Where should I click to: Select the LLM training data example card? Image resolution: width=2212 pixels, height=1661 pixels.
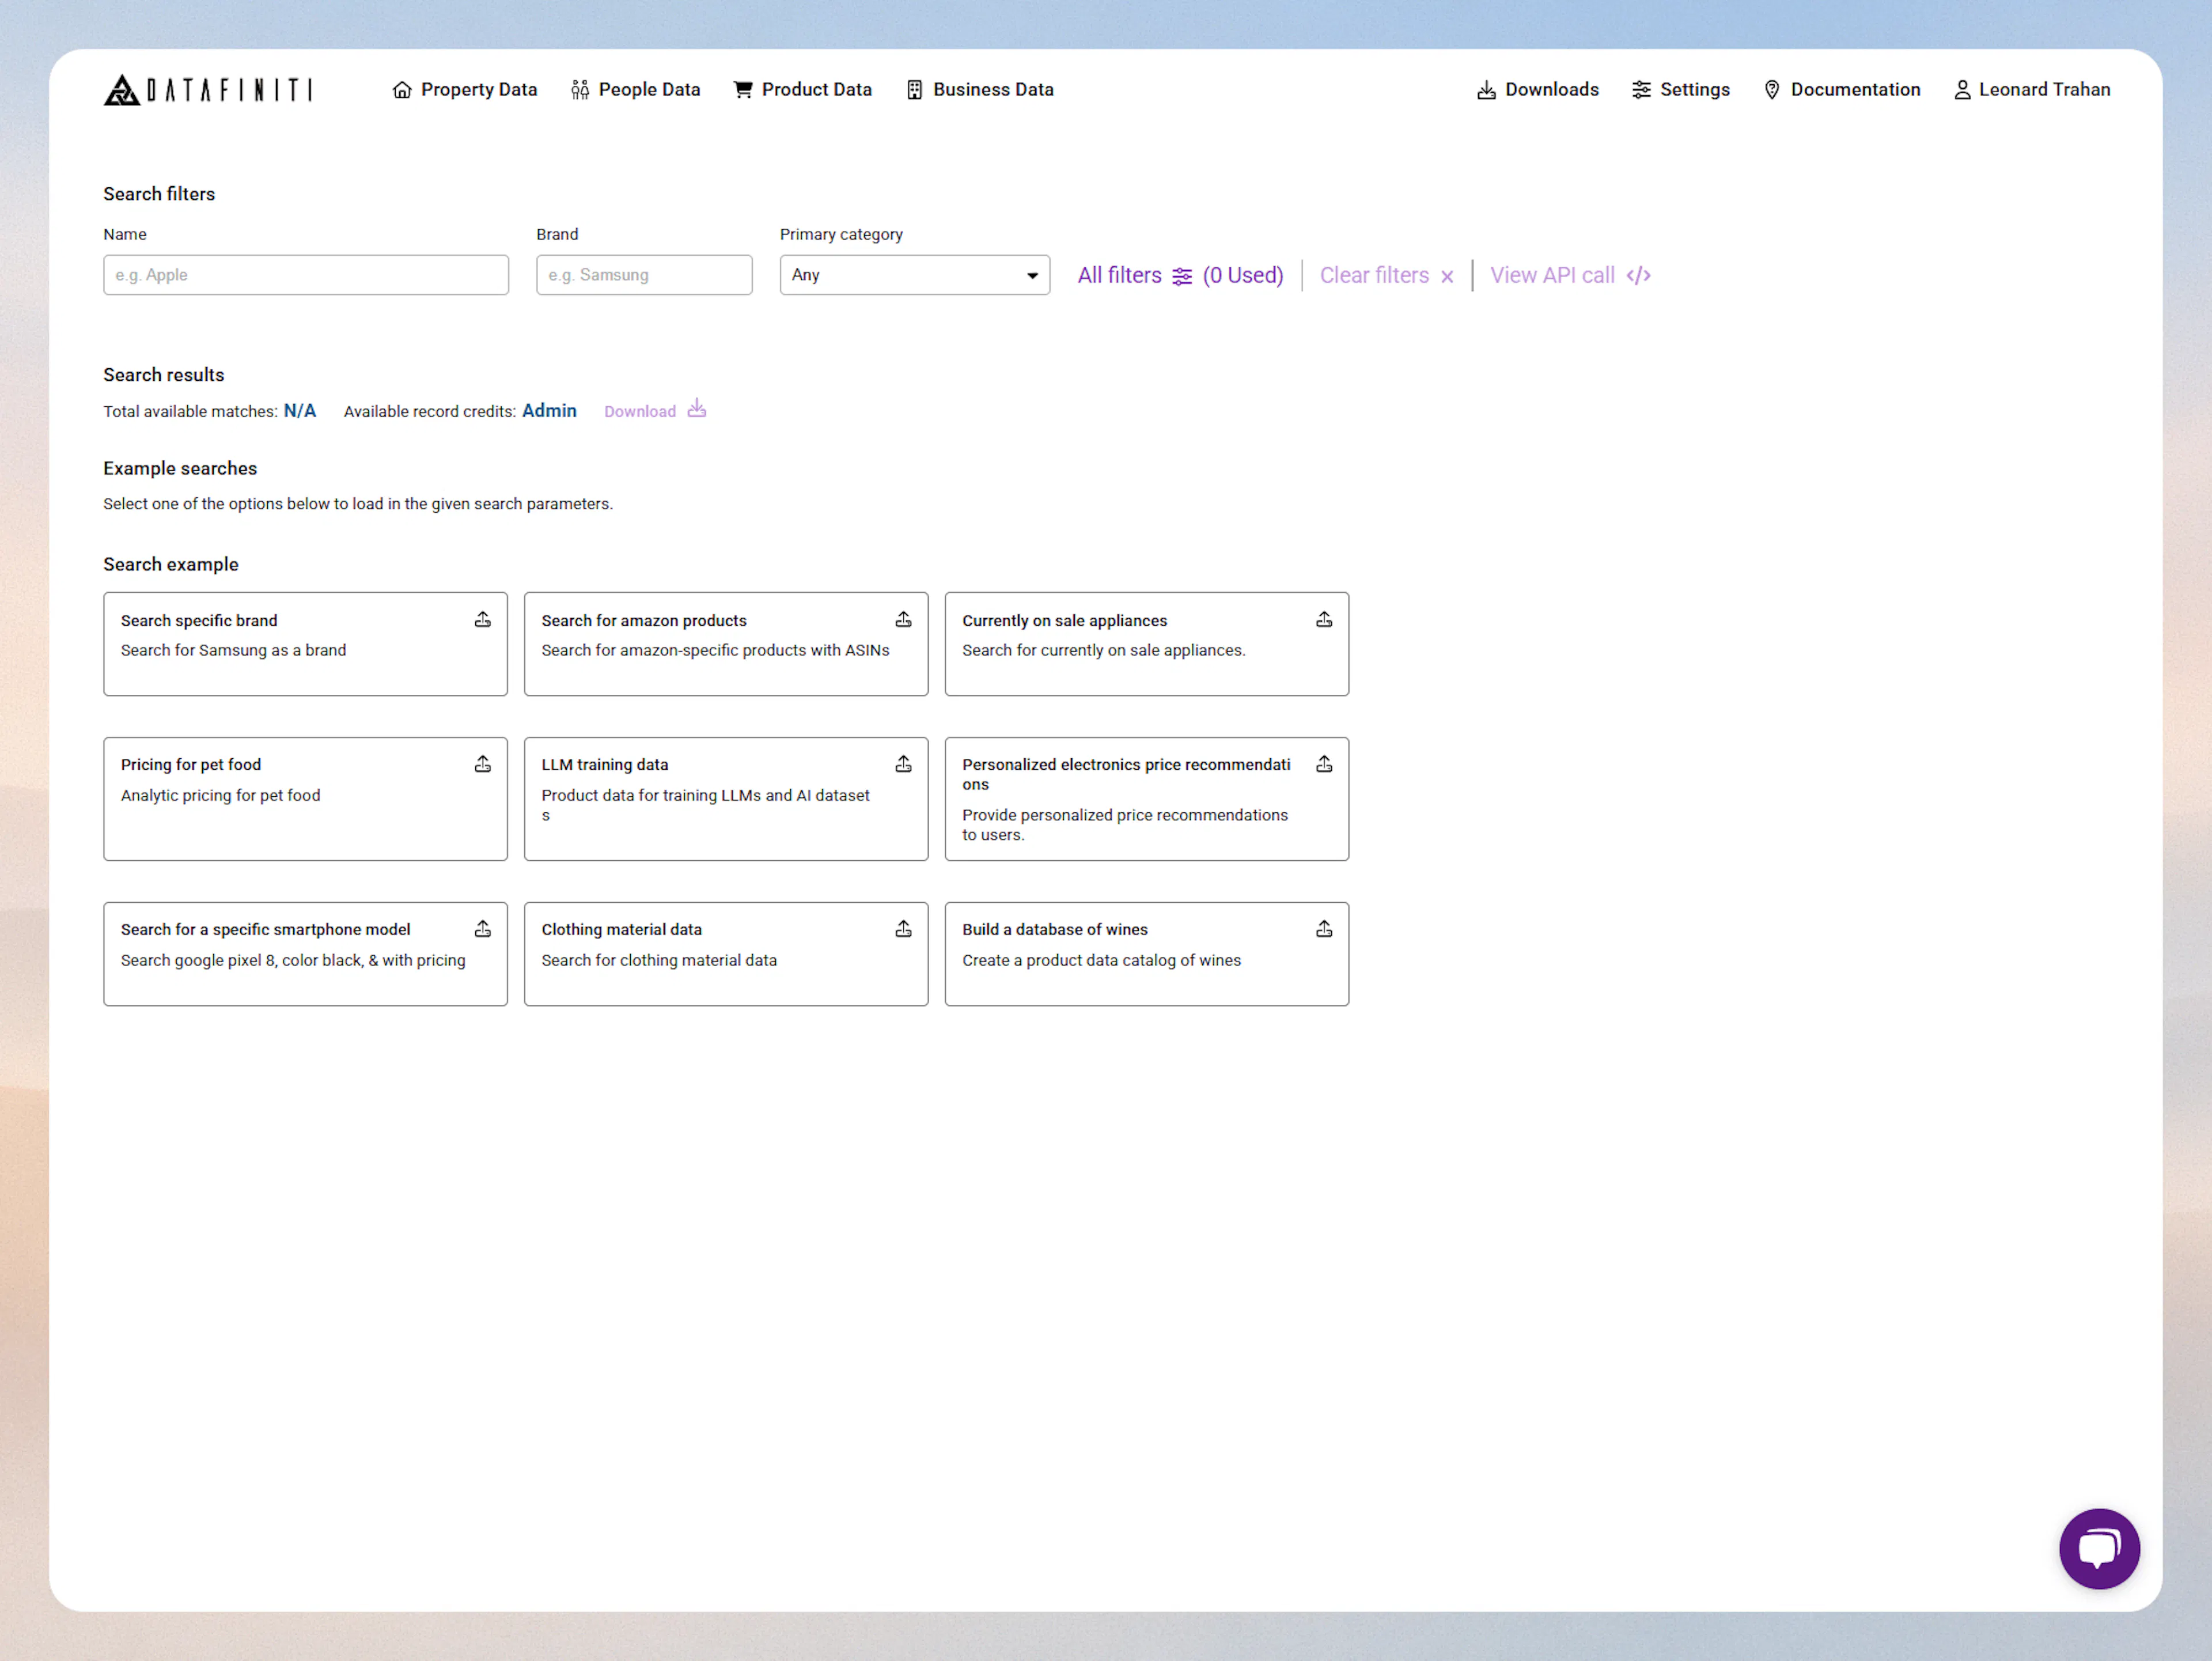tap(725, 798)
